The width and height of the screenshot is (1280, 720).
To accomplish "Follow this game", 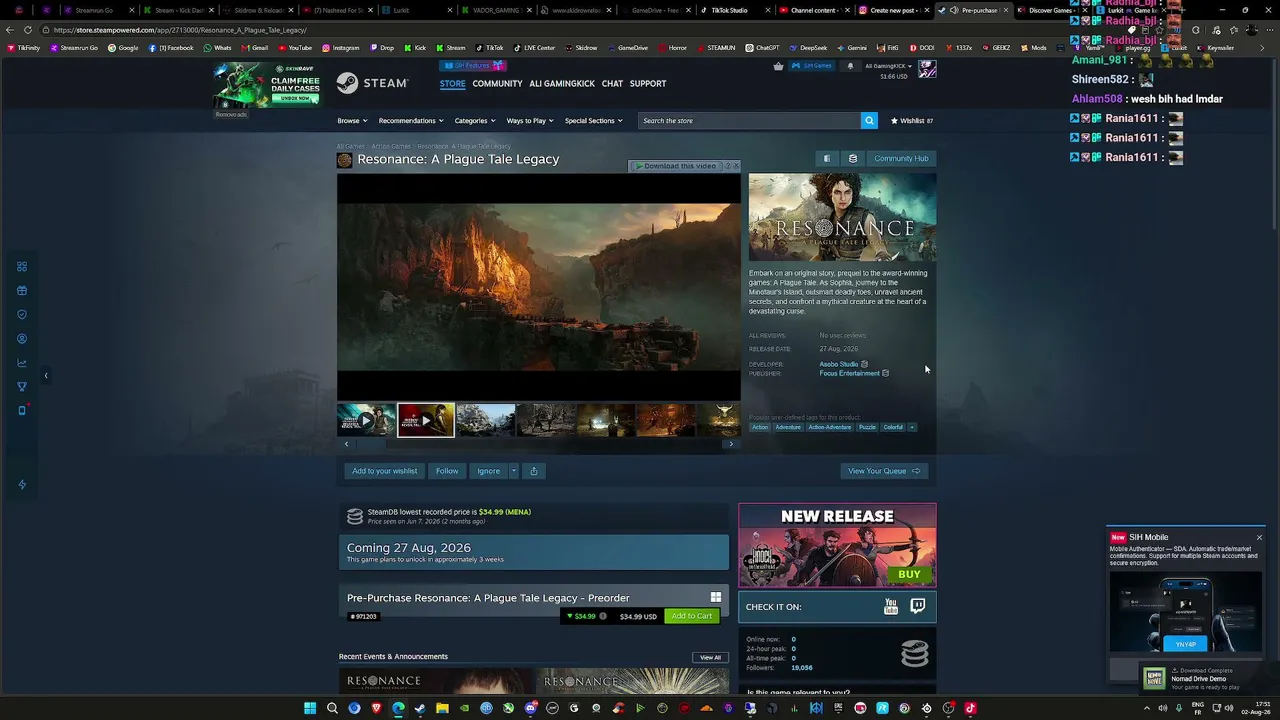I will tap(447, 471).
